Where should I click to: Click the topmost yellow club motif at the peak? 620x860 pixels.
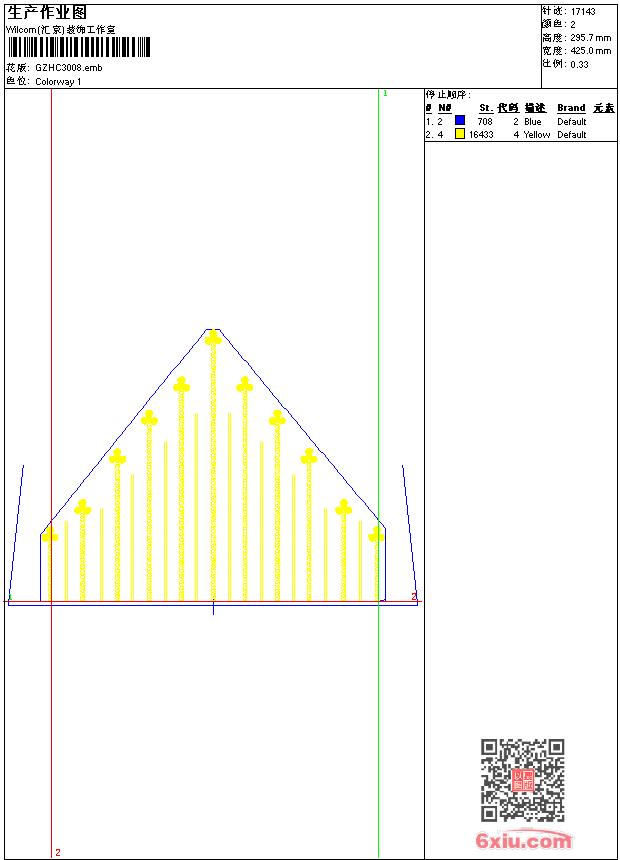pos(213,337)
